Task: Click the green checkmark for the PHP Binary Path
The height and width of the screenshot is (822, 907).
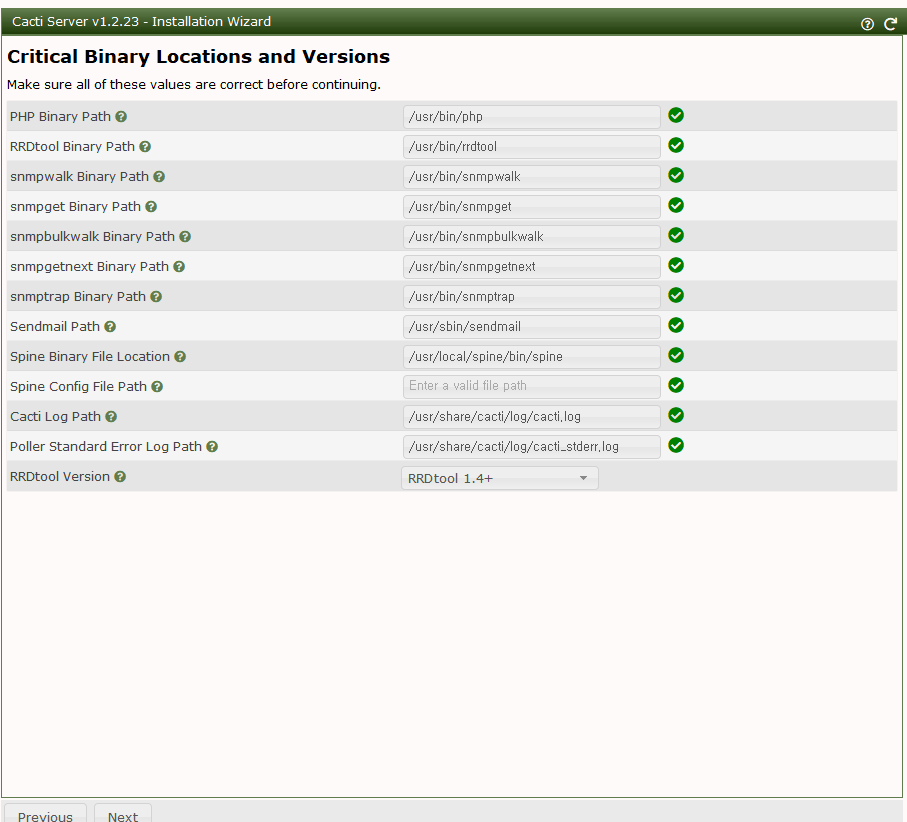Action: (x=676, y=115)
